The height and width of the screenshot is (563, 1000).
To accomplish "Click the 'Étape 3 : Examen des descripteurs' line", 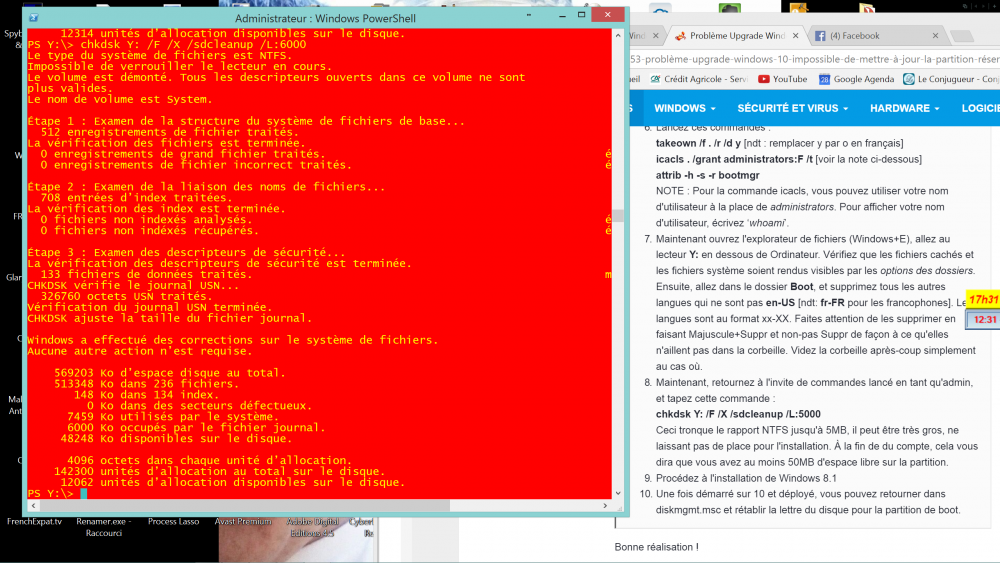I will click(186, 252).
